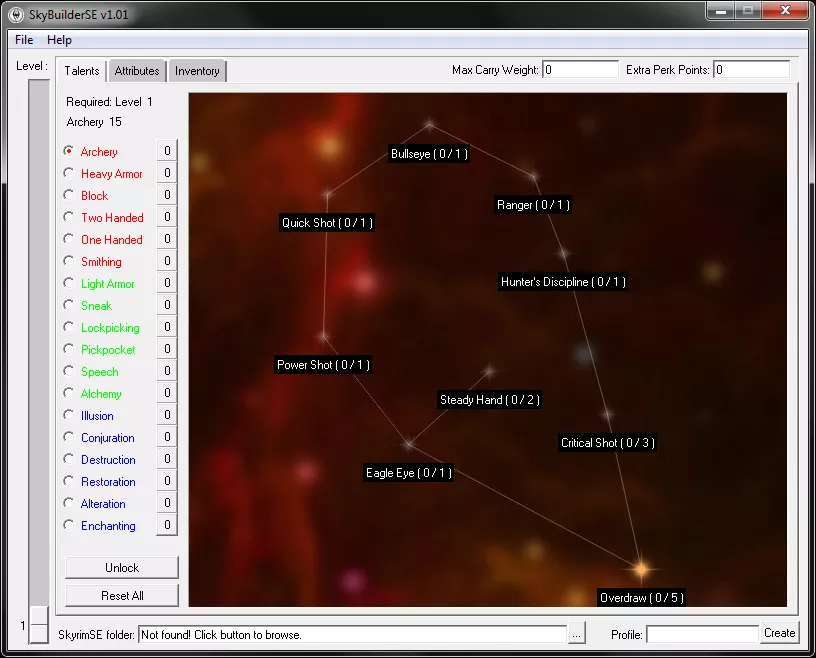The image size is (816, 658).
Task: Click the Critical Shot perk label
Action: pyautogui.click(x=607, y=442)
